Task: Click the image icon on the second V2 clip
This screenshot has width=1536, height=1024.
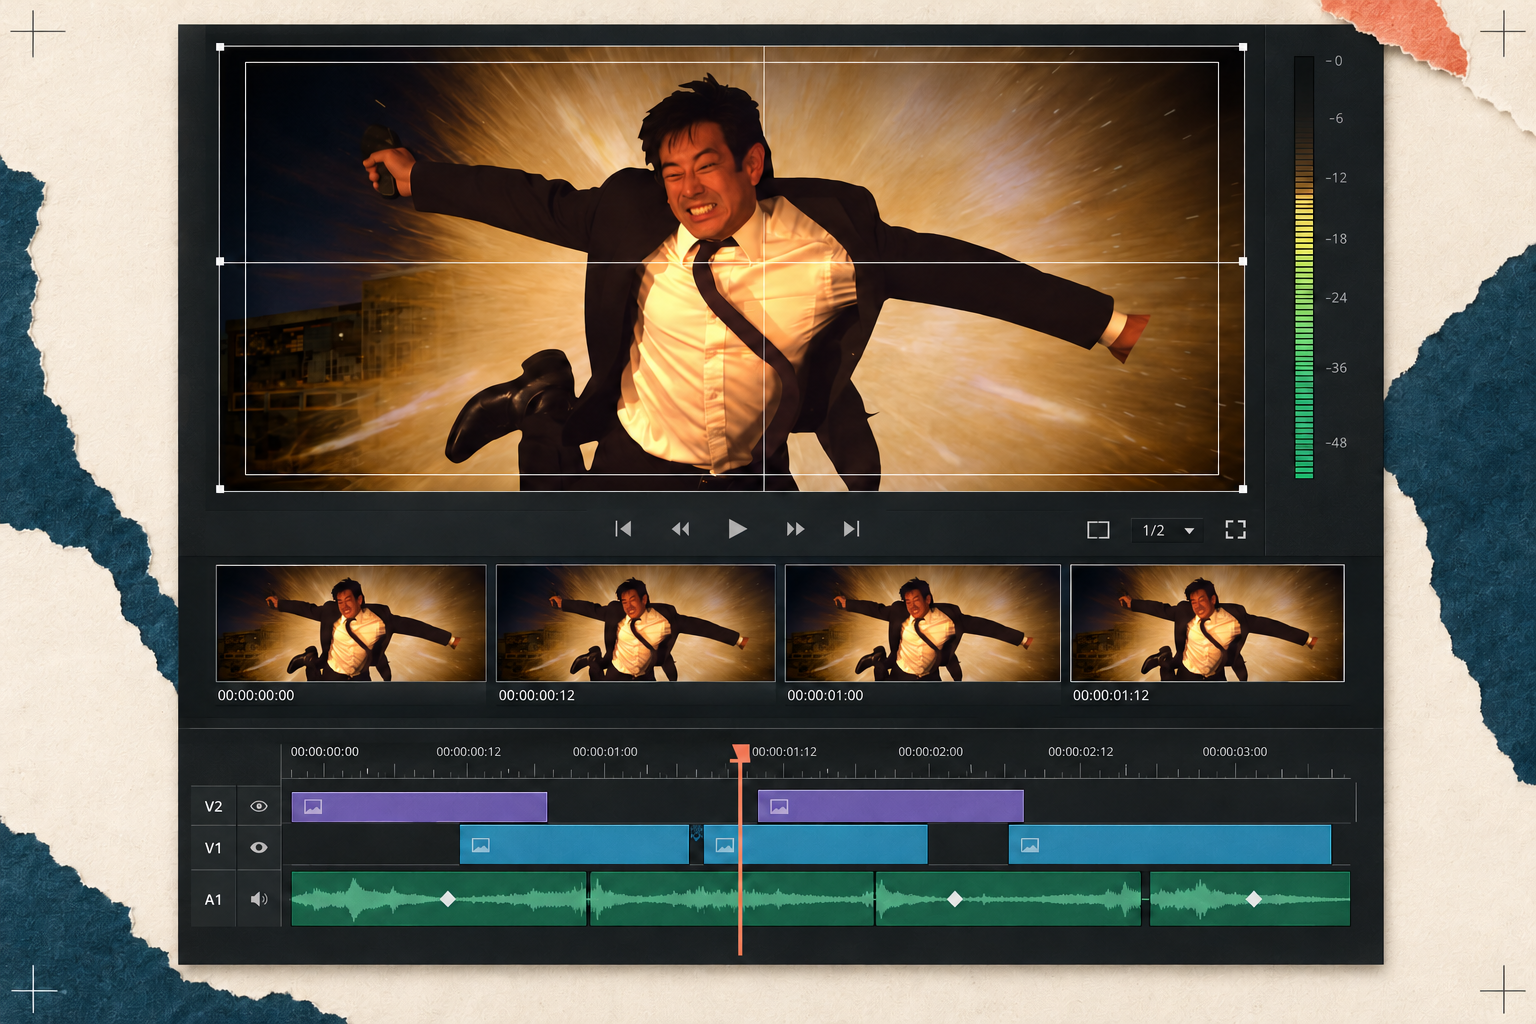Action: pos(779,807)
